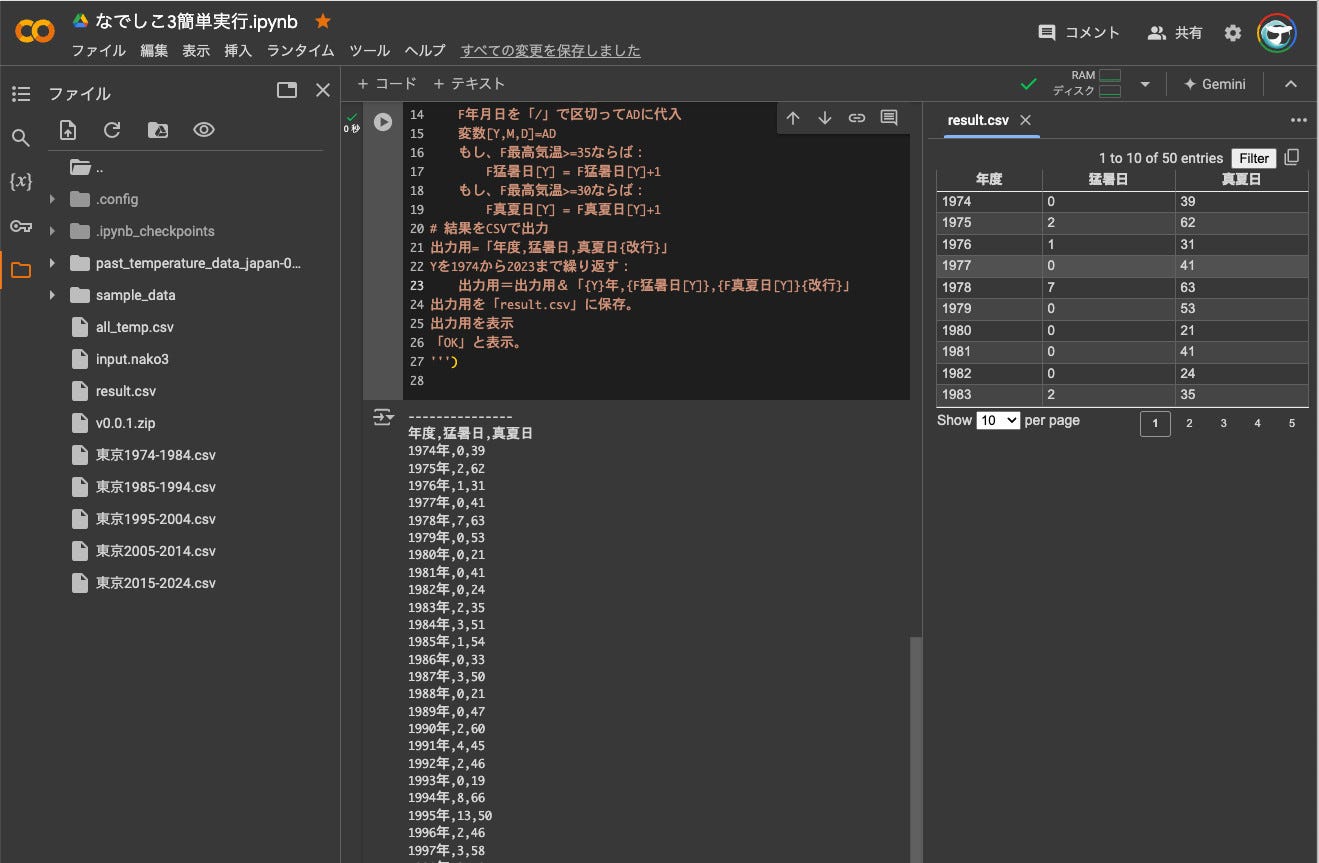Add a code cell with + コード
The height and width of the screenshot is (863, 1319).
click(386, 84)
